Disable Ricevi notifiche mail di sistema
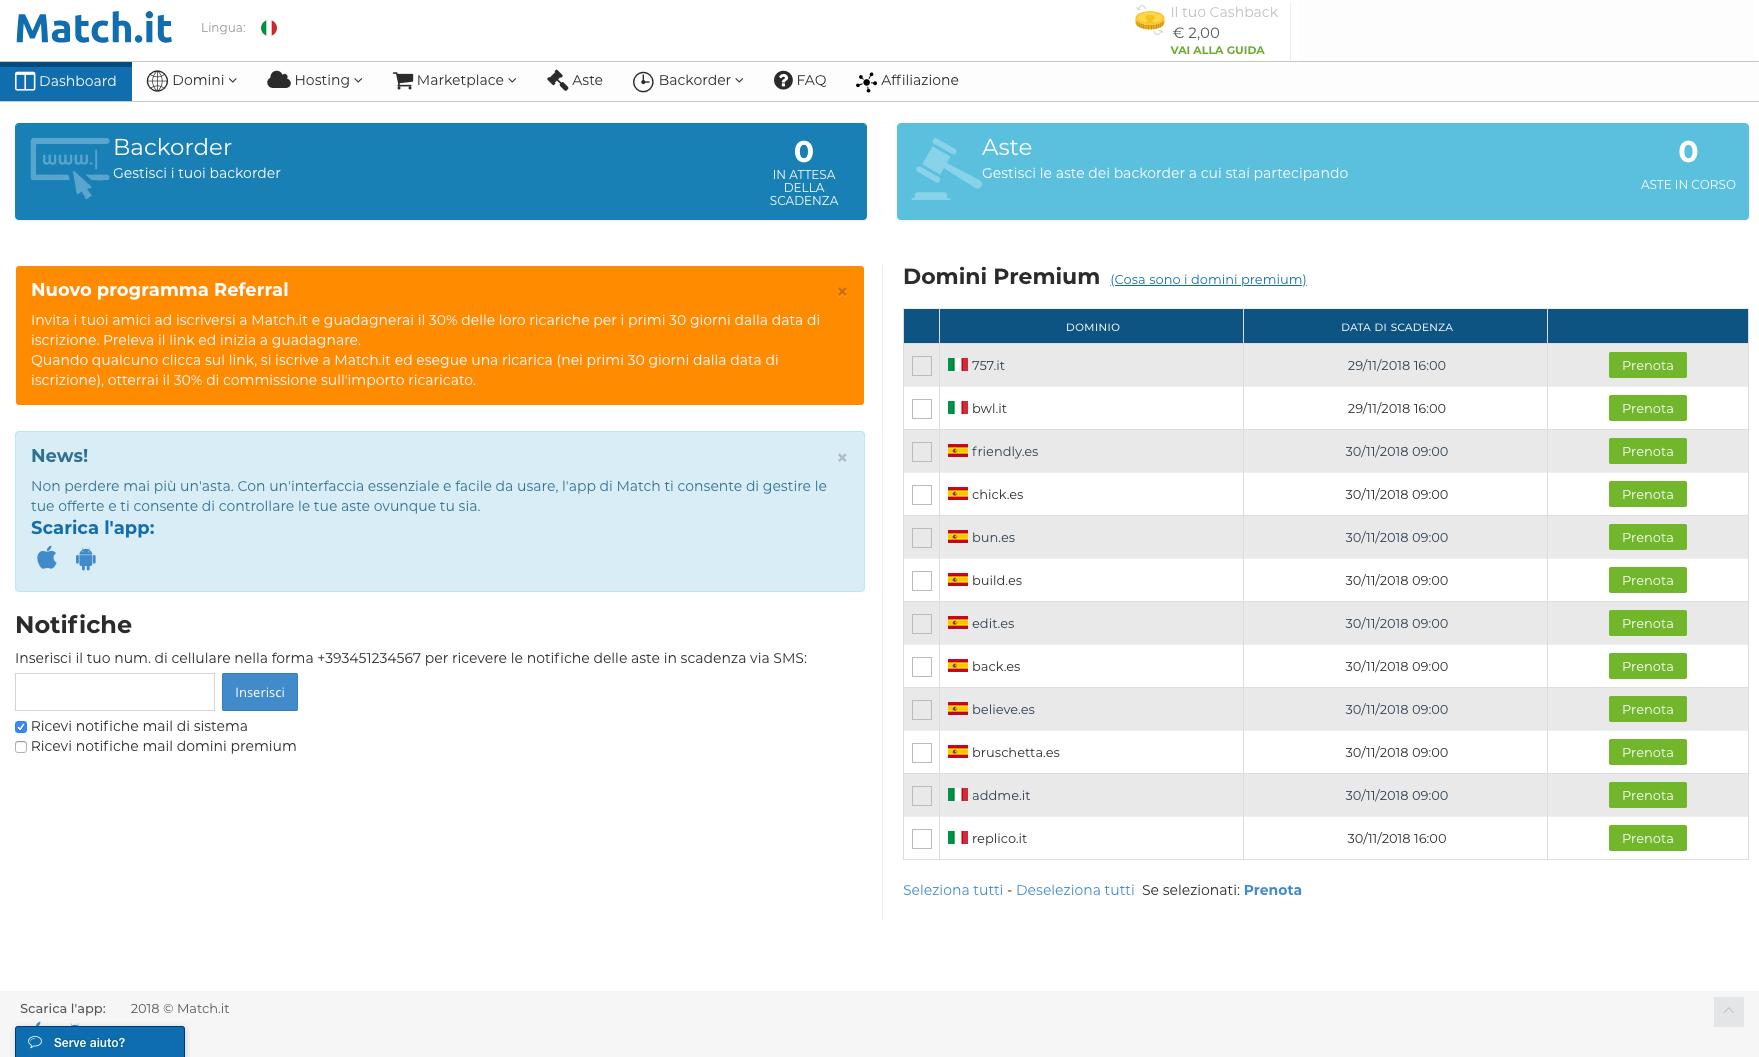1759x1057 pixels. (x=21, y=727)
